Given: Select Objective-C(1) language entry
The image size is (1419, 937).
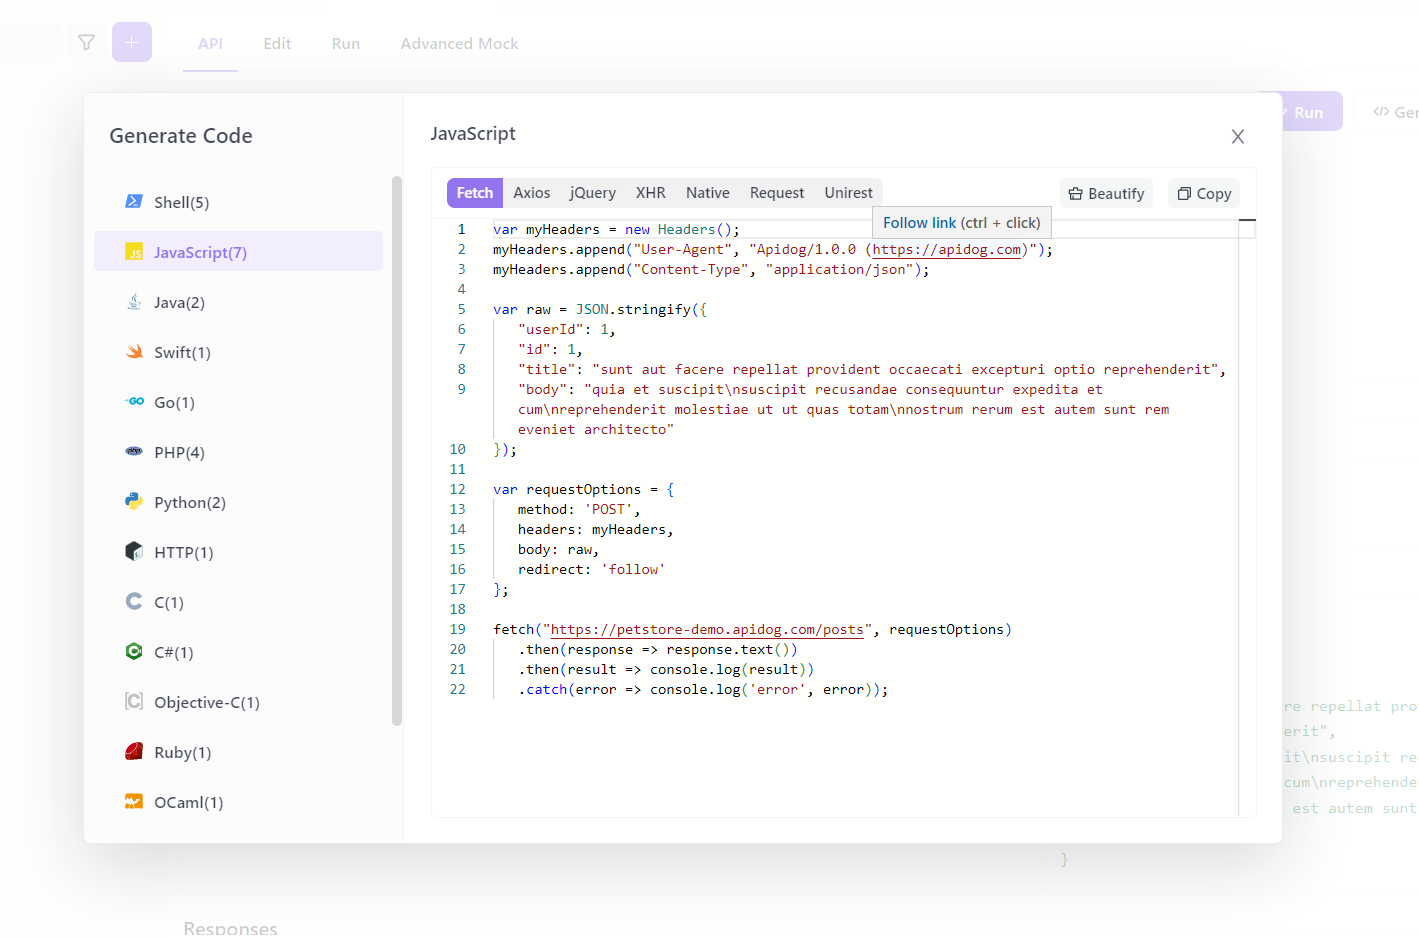Looking at the screenshot, I should coord(238,702).
